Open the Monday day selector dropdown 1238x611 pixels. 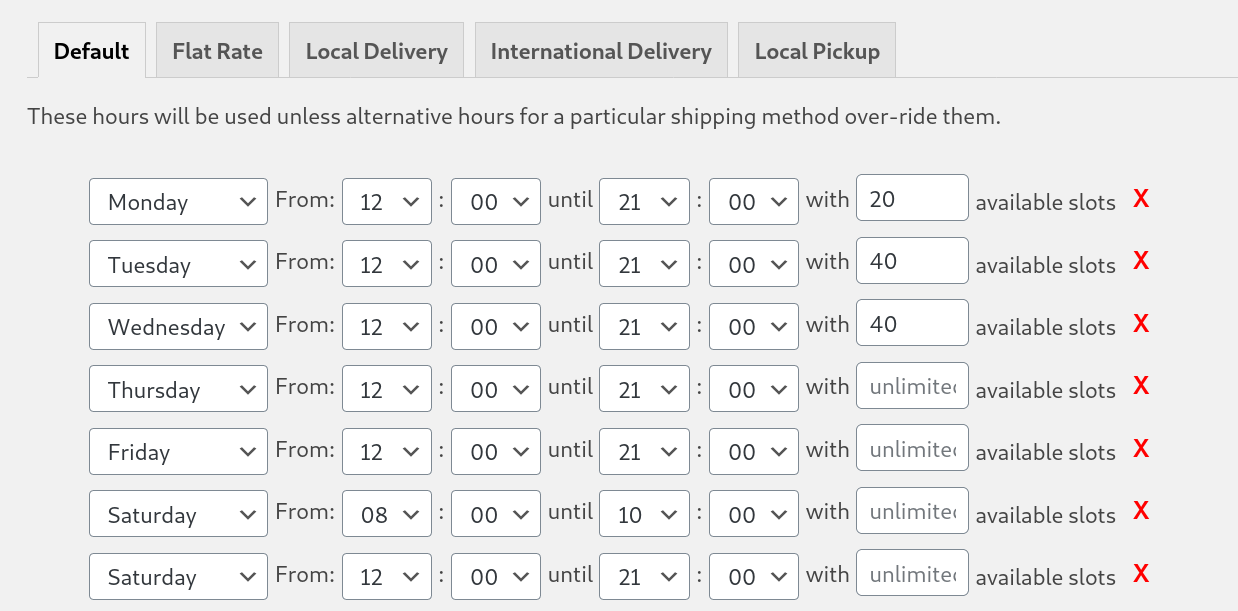178,201
